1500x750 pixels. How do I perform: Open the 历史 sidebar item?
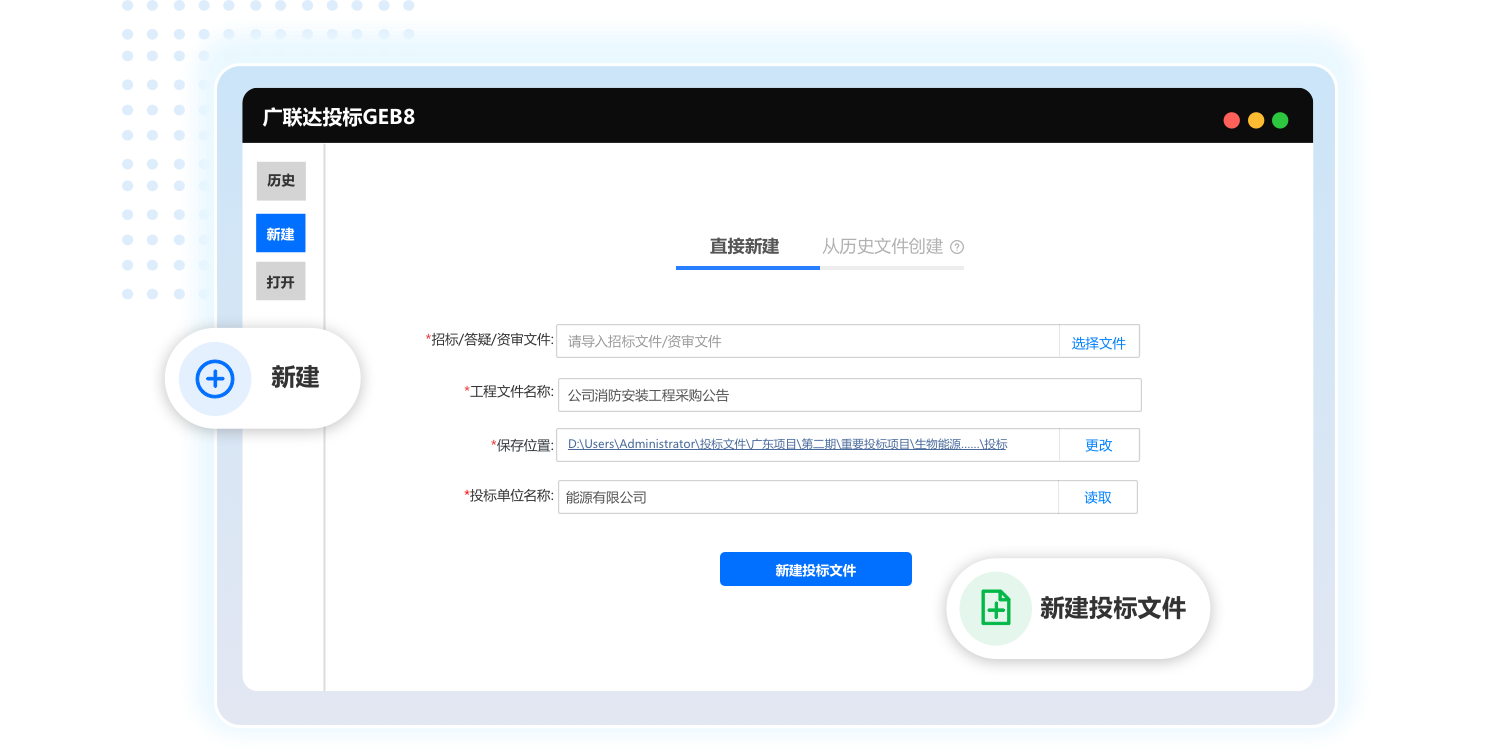coord(281,181)
